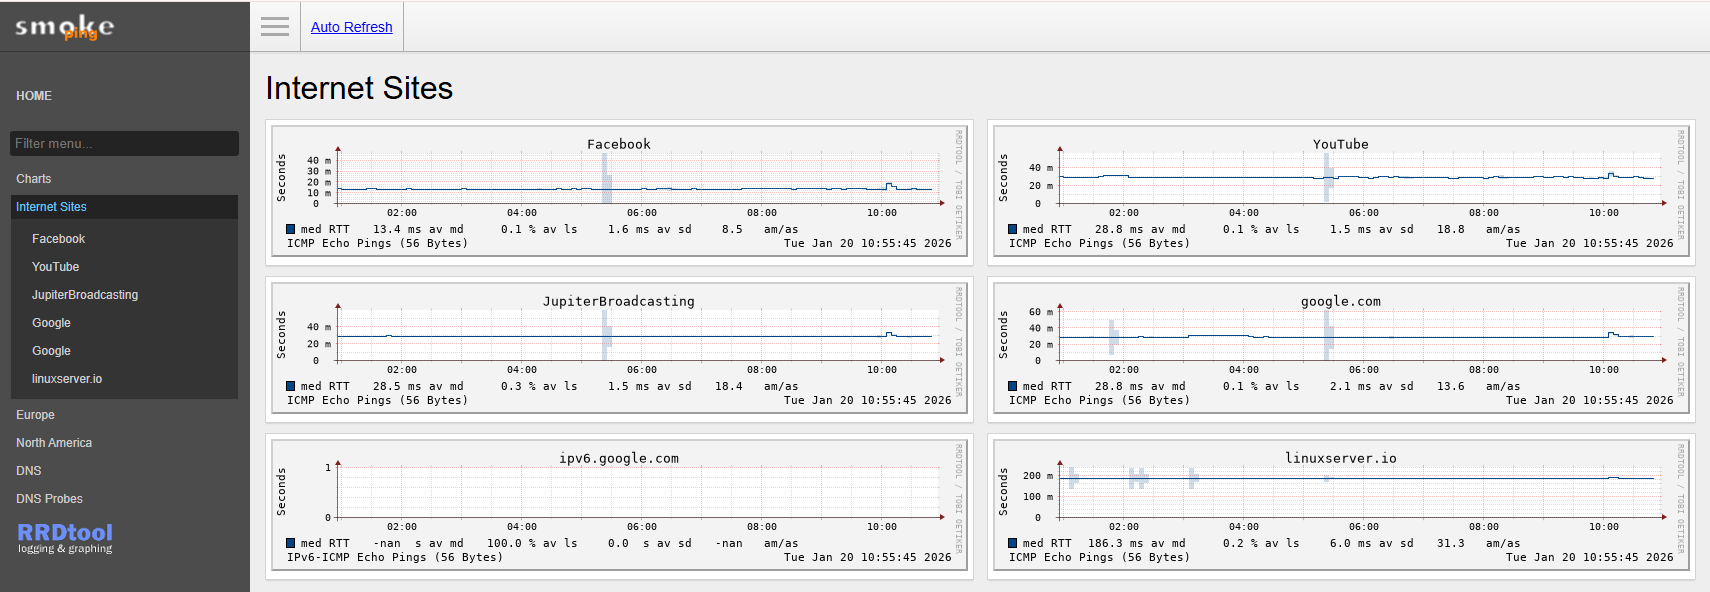The width and height of the screenshot is (1710, 592).
Task: Click the RRDtool logo
Action: tap(65, 536)
